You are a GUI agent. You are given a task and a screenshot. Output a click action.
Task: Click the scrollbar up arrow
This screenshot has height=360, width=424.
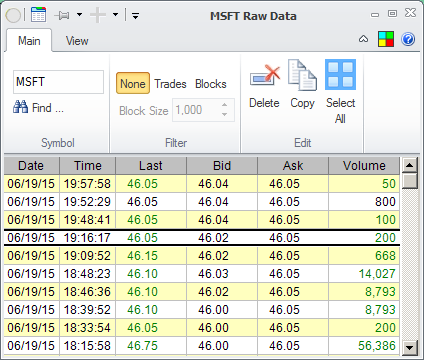click(409, 164)
